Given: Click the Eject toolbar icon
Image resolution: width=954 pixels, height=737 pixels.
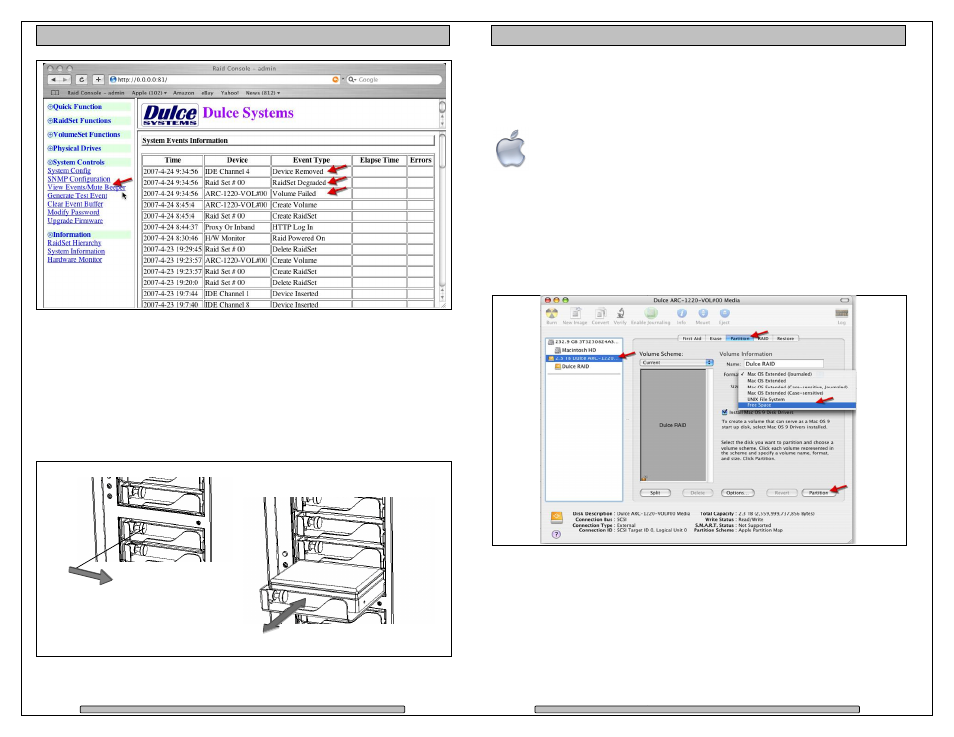Looking at the screenshot, I should 724,313.
